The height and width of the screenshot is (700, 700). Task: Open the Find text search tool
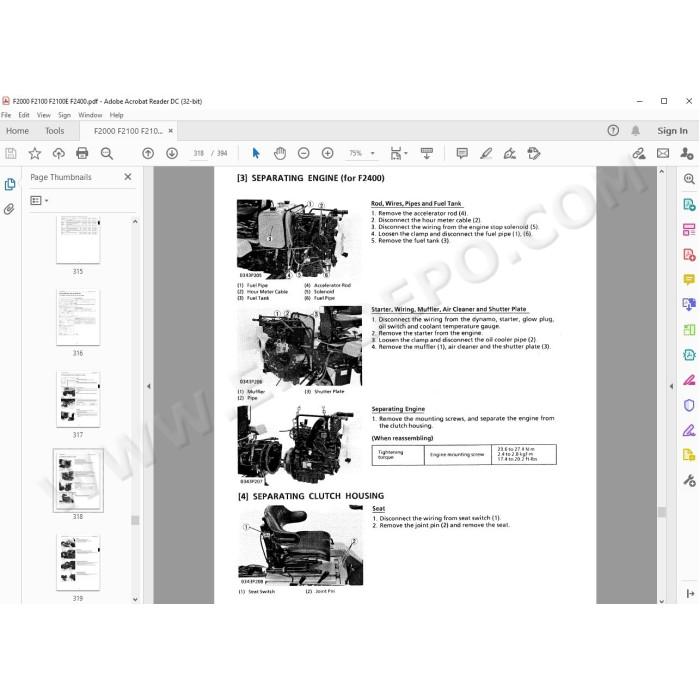(x=107, y=154)
